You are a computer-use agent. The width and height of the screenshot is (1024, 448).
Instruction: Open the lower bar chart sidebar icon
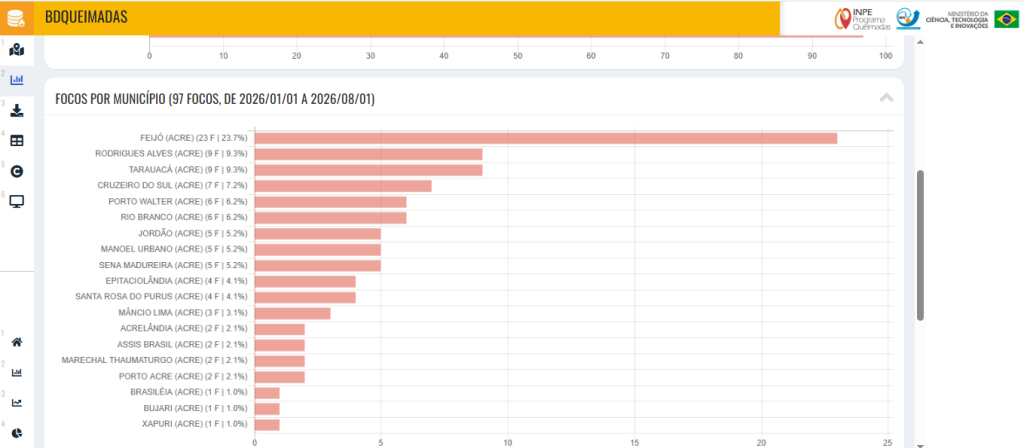point(17,372)
